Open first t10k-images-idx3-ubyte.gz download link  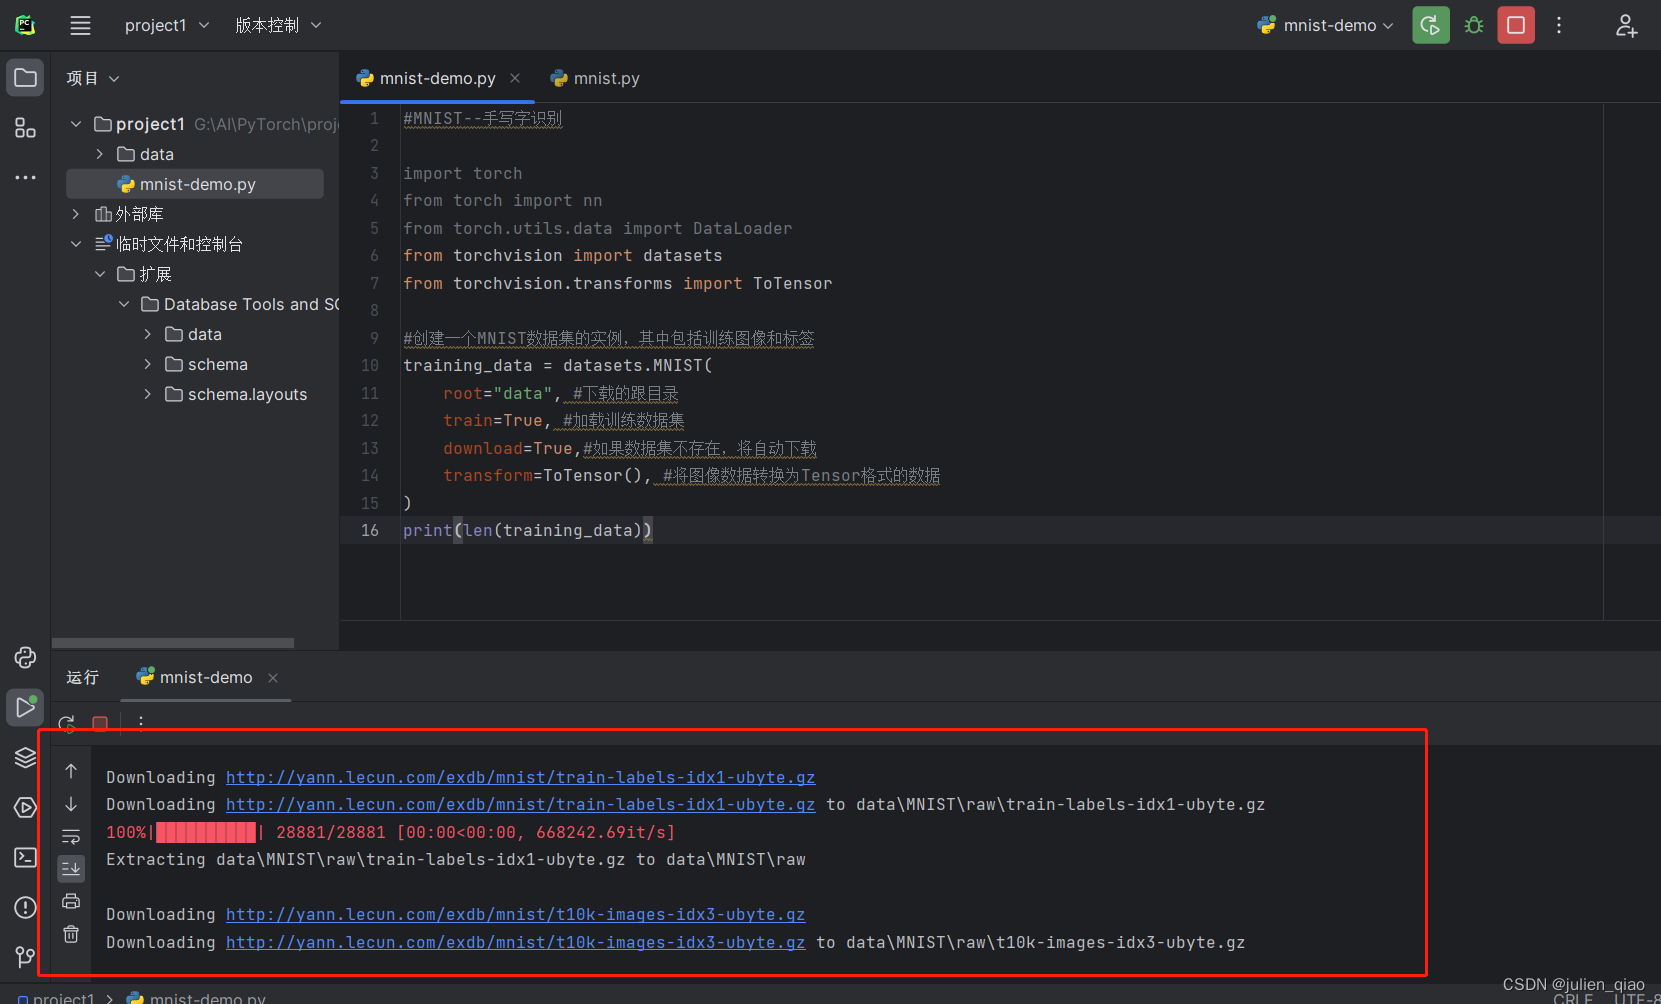point(515,914)
